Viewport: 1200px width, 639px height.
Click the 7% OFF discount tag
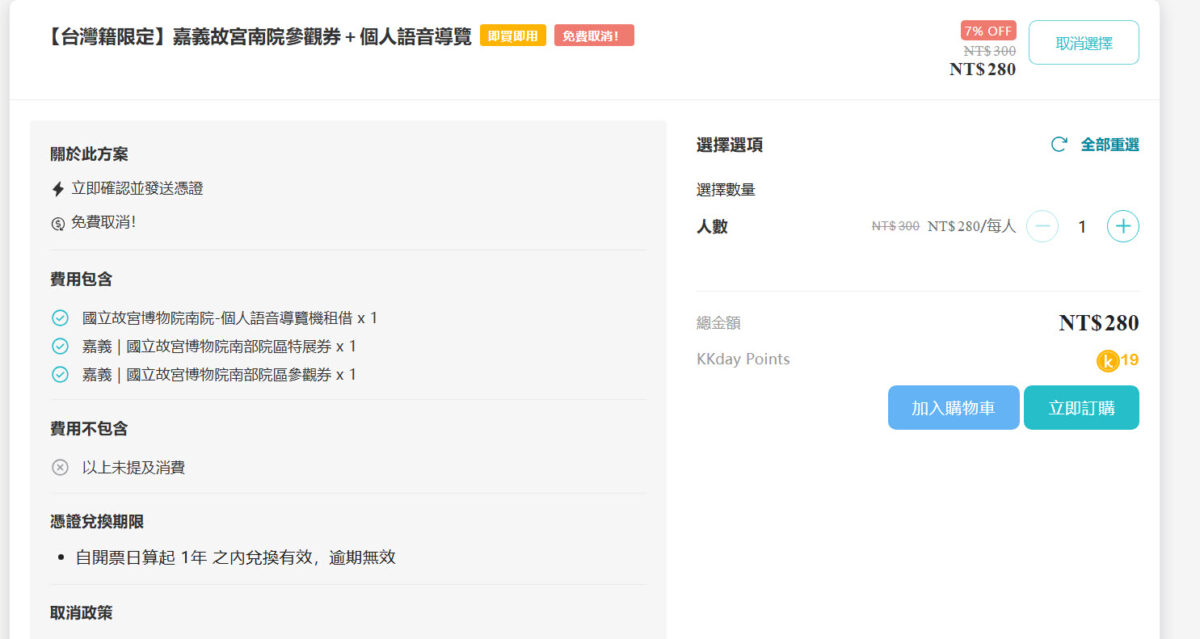click(x=988, y=30)
